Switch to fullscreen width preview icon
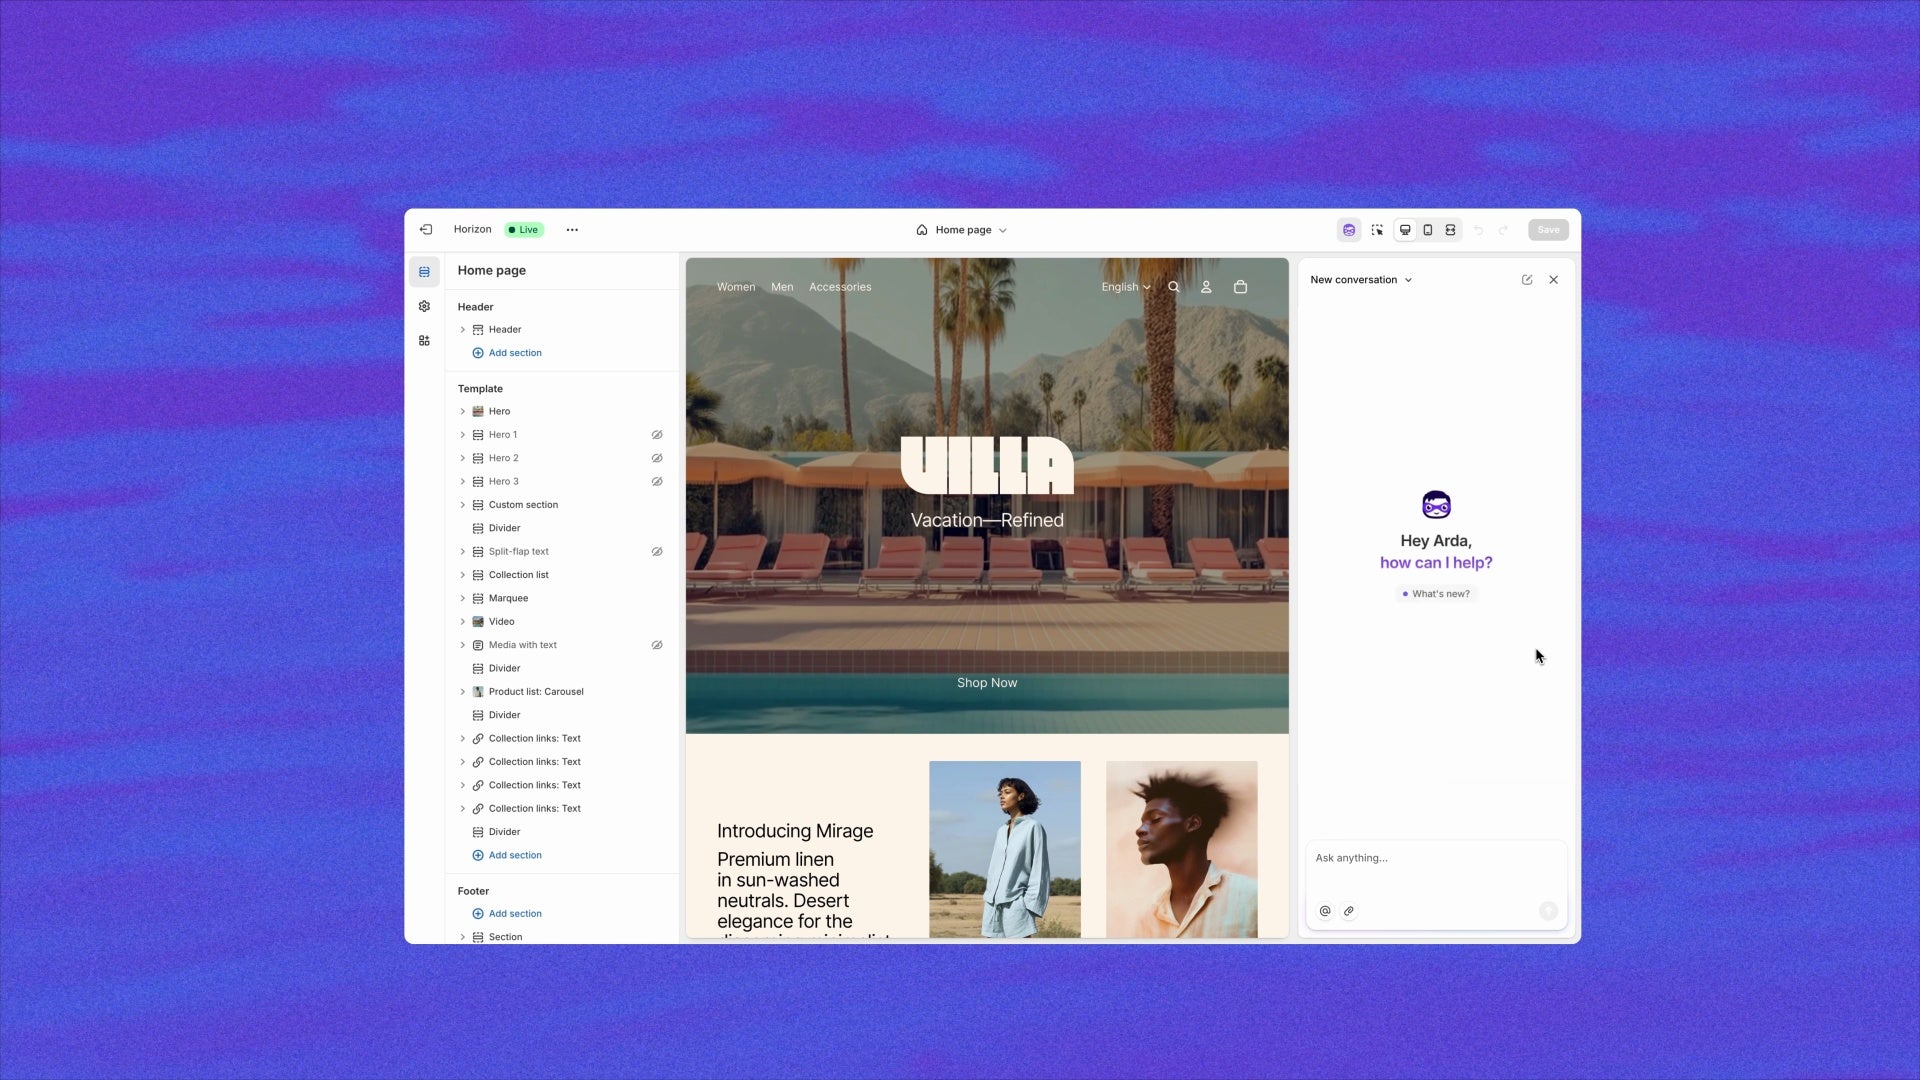This screenshot has width=1920, height=1080. tap(1450, 230)
